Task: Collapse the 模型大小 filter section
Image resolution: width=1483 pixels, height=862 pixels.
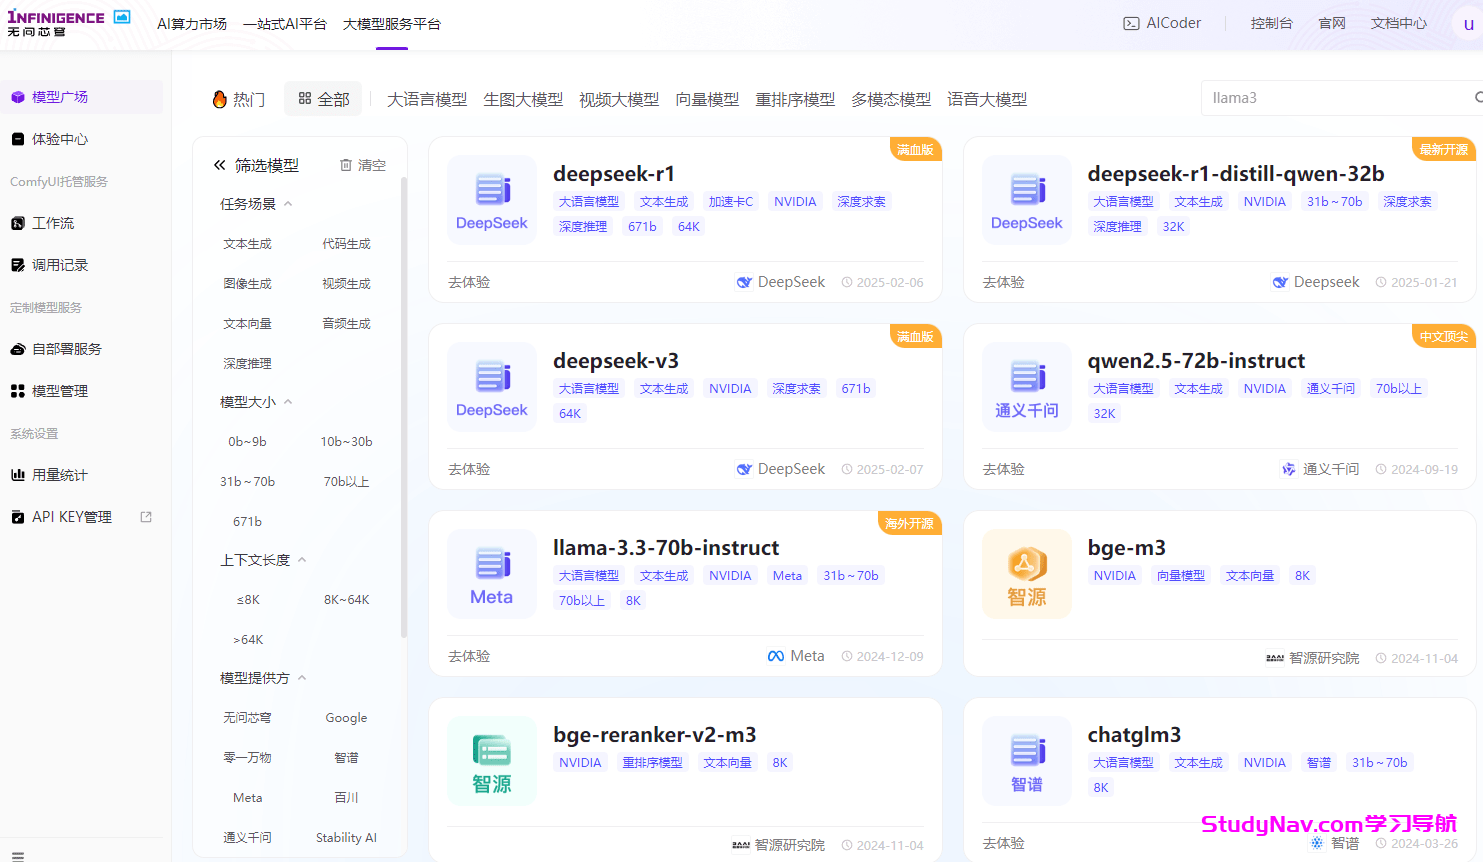Action: [x=288, y=402]
